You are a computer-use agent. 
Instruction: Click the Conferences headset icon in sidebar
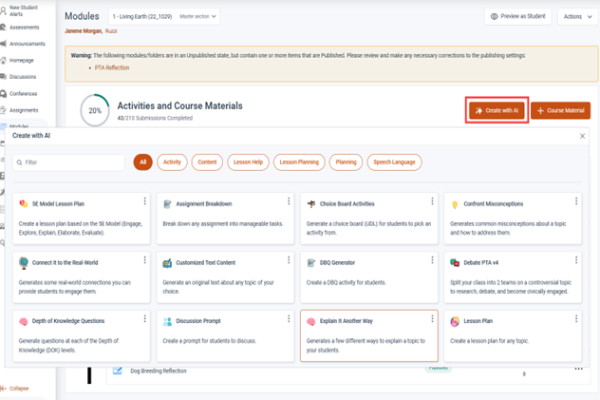[3, 93]
